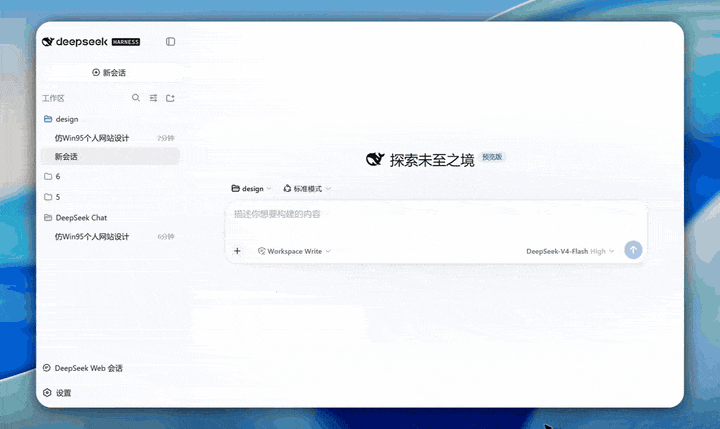The image size is (720, 429).
Task: Select the highlighted 新会话 conversation row
Action: point(110,157)
